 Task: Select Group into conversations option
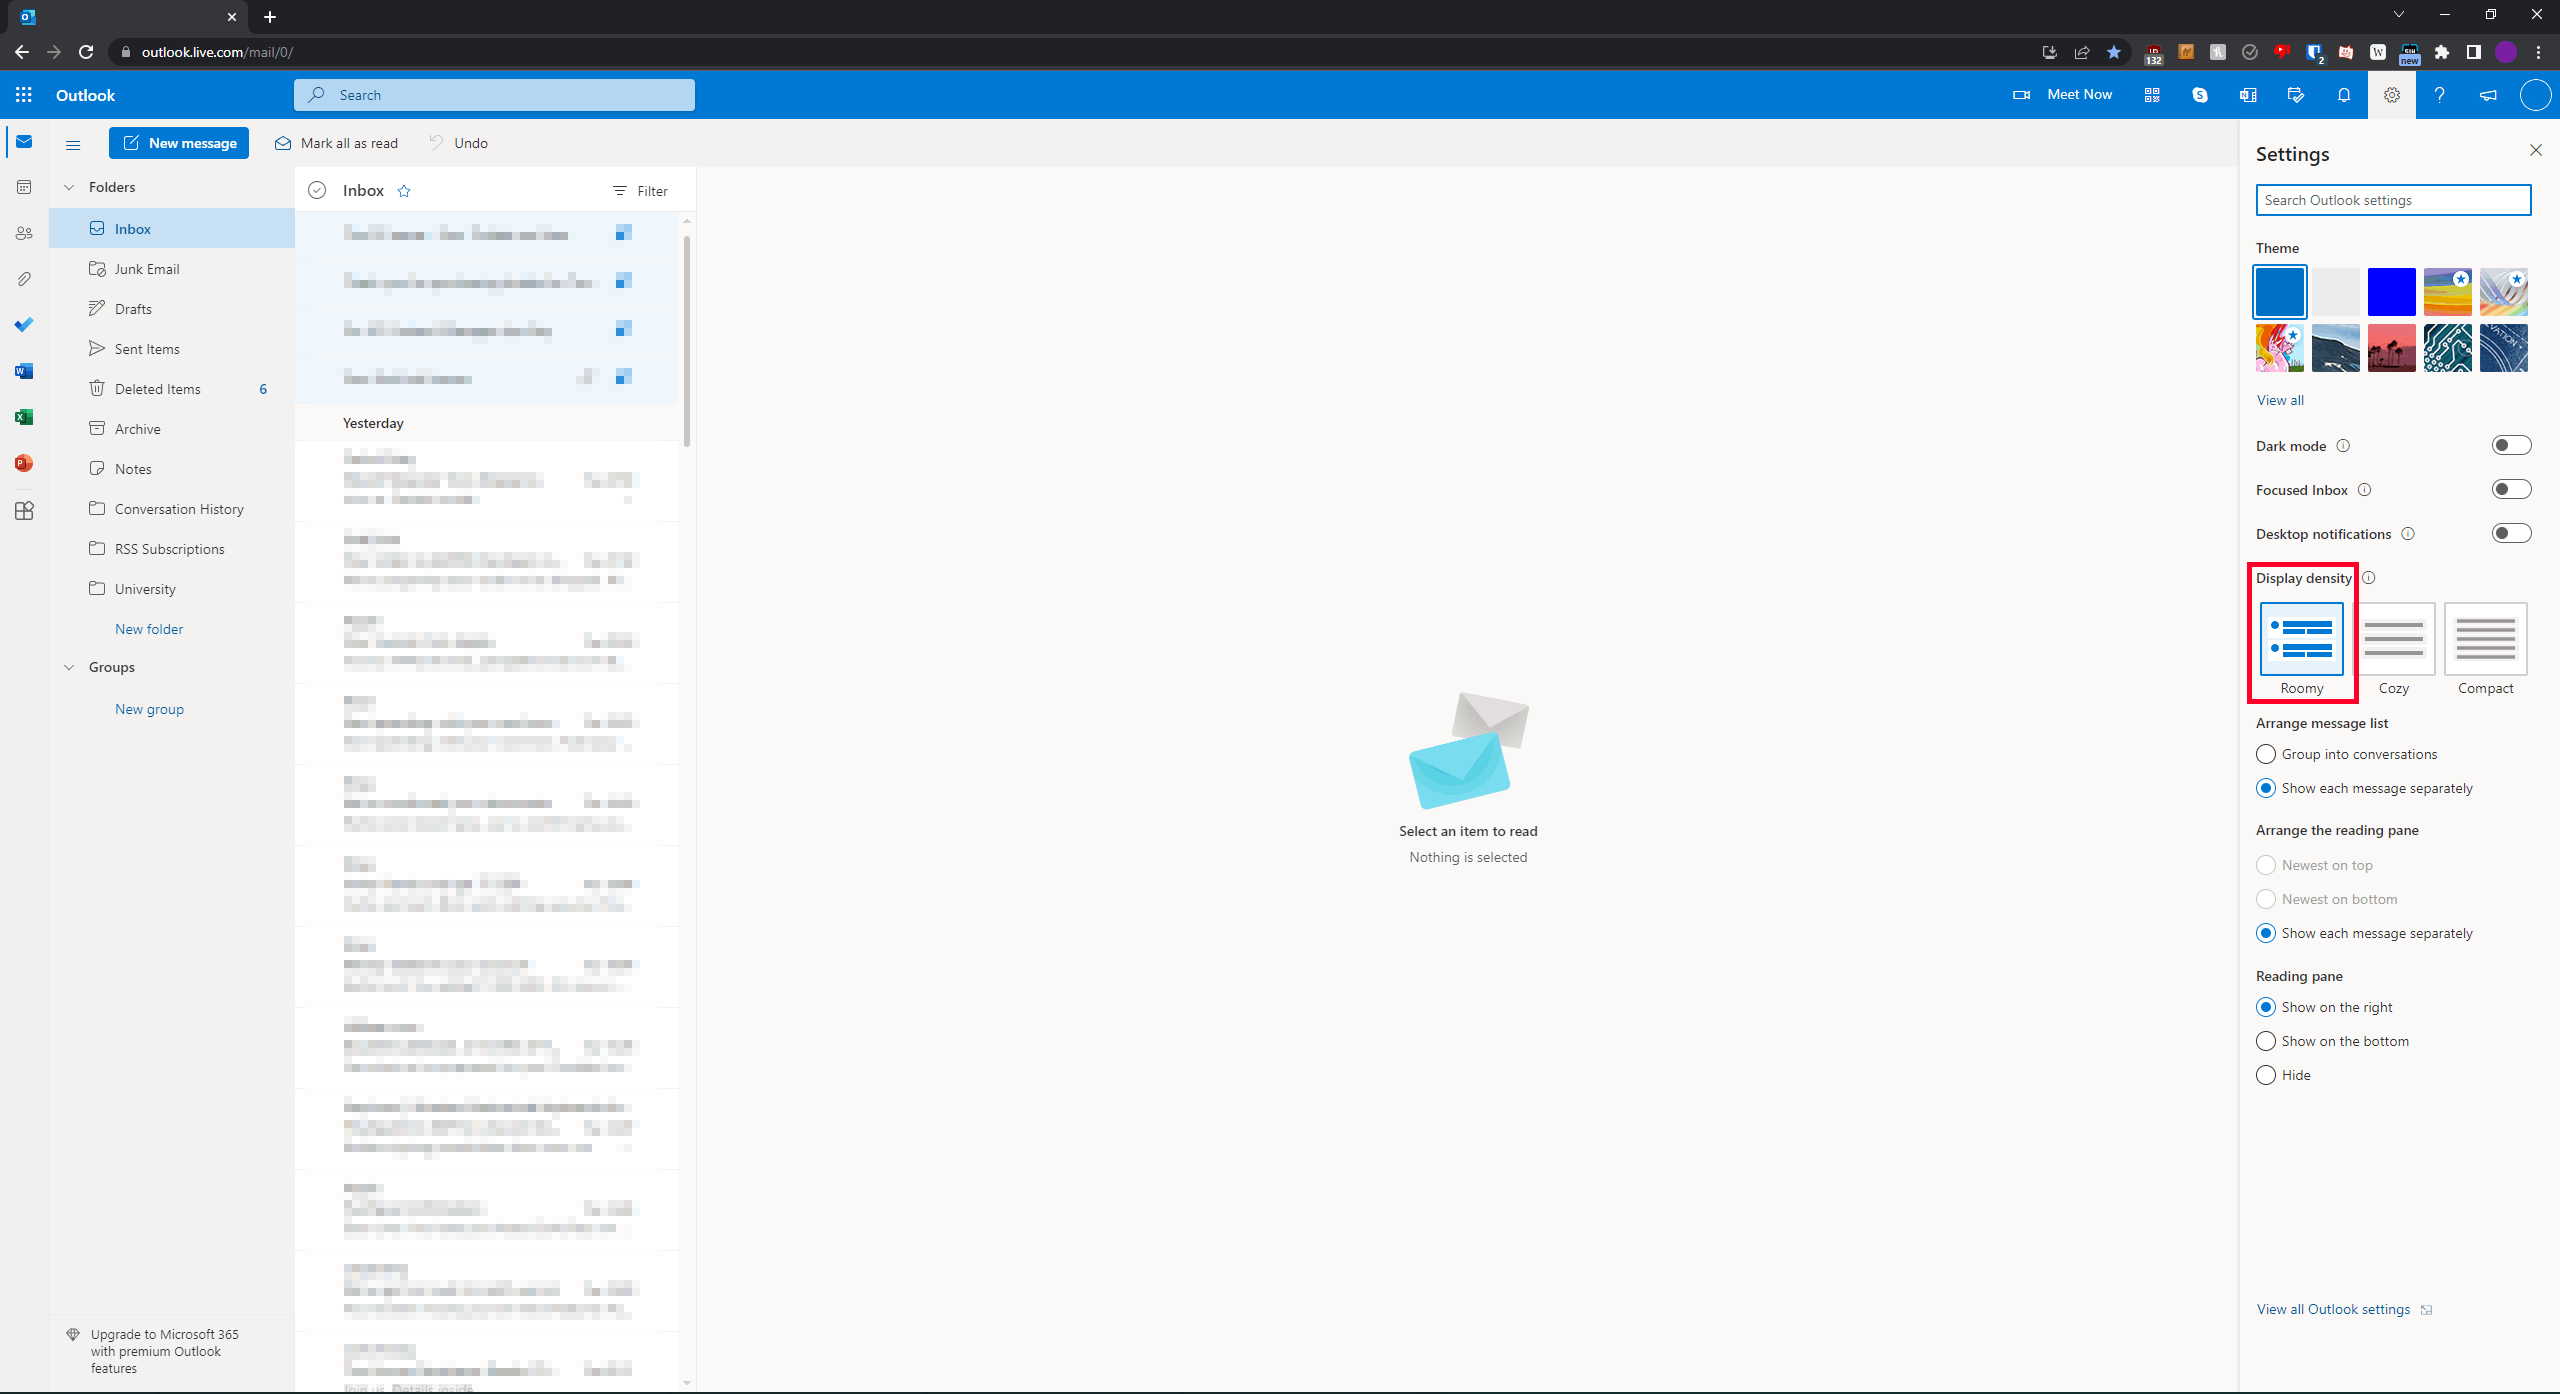(2266, 754)
